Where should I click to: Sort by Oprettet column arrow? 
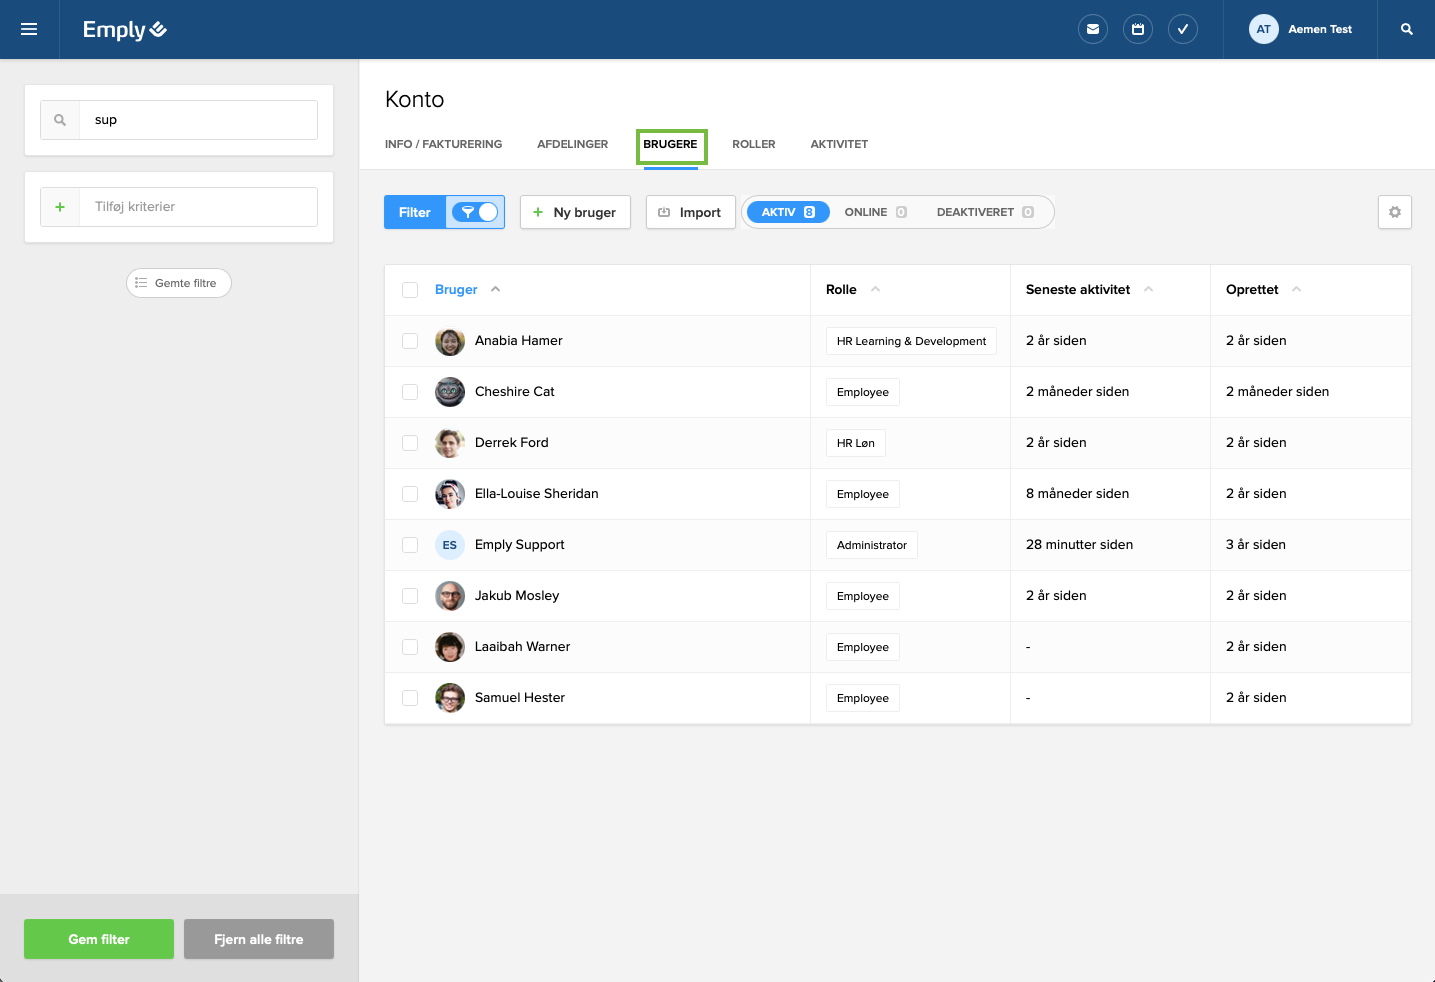(1296, 289)
